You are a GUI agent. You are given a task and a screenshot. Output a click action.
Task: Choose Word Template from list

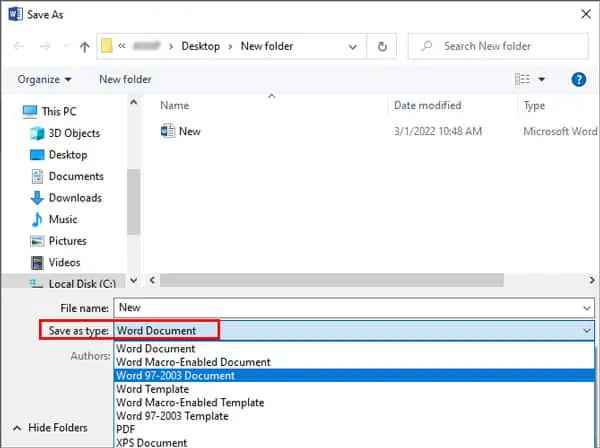[x=354, y=389]
